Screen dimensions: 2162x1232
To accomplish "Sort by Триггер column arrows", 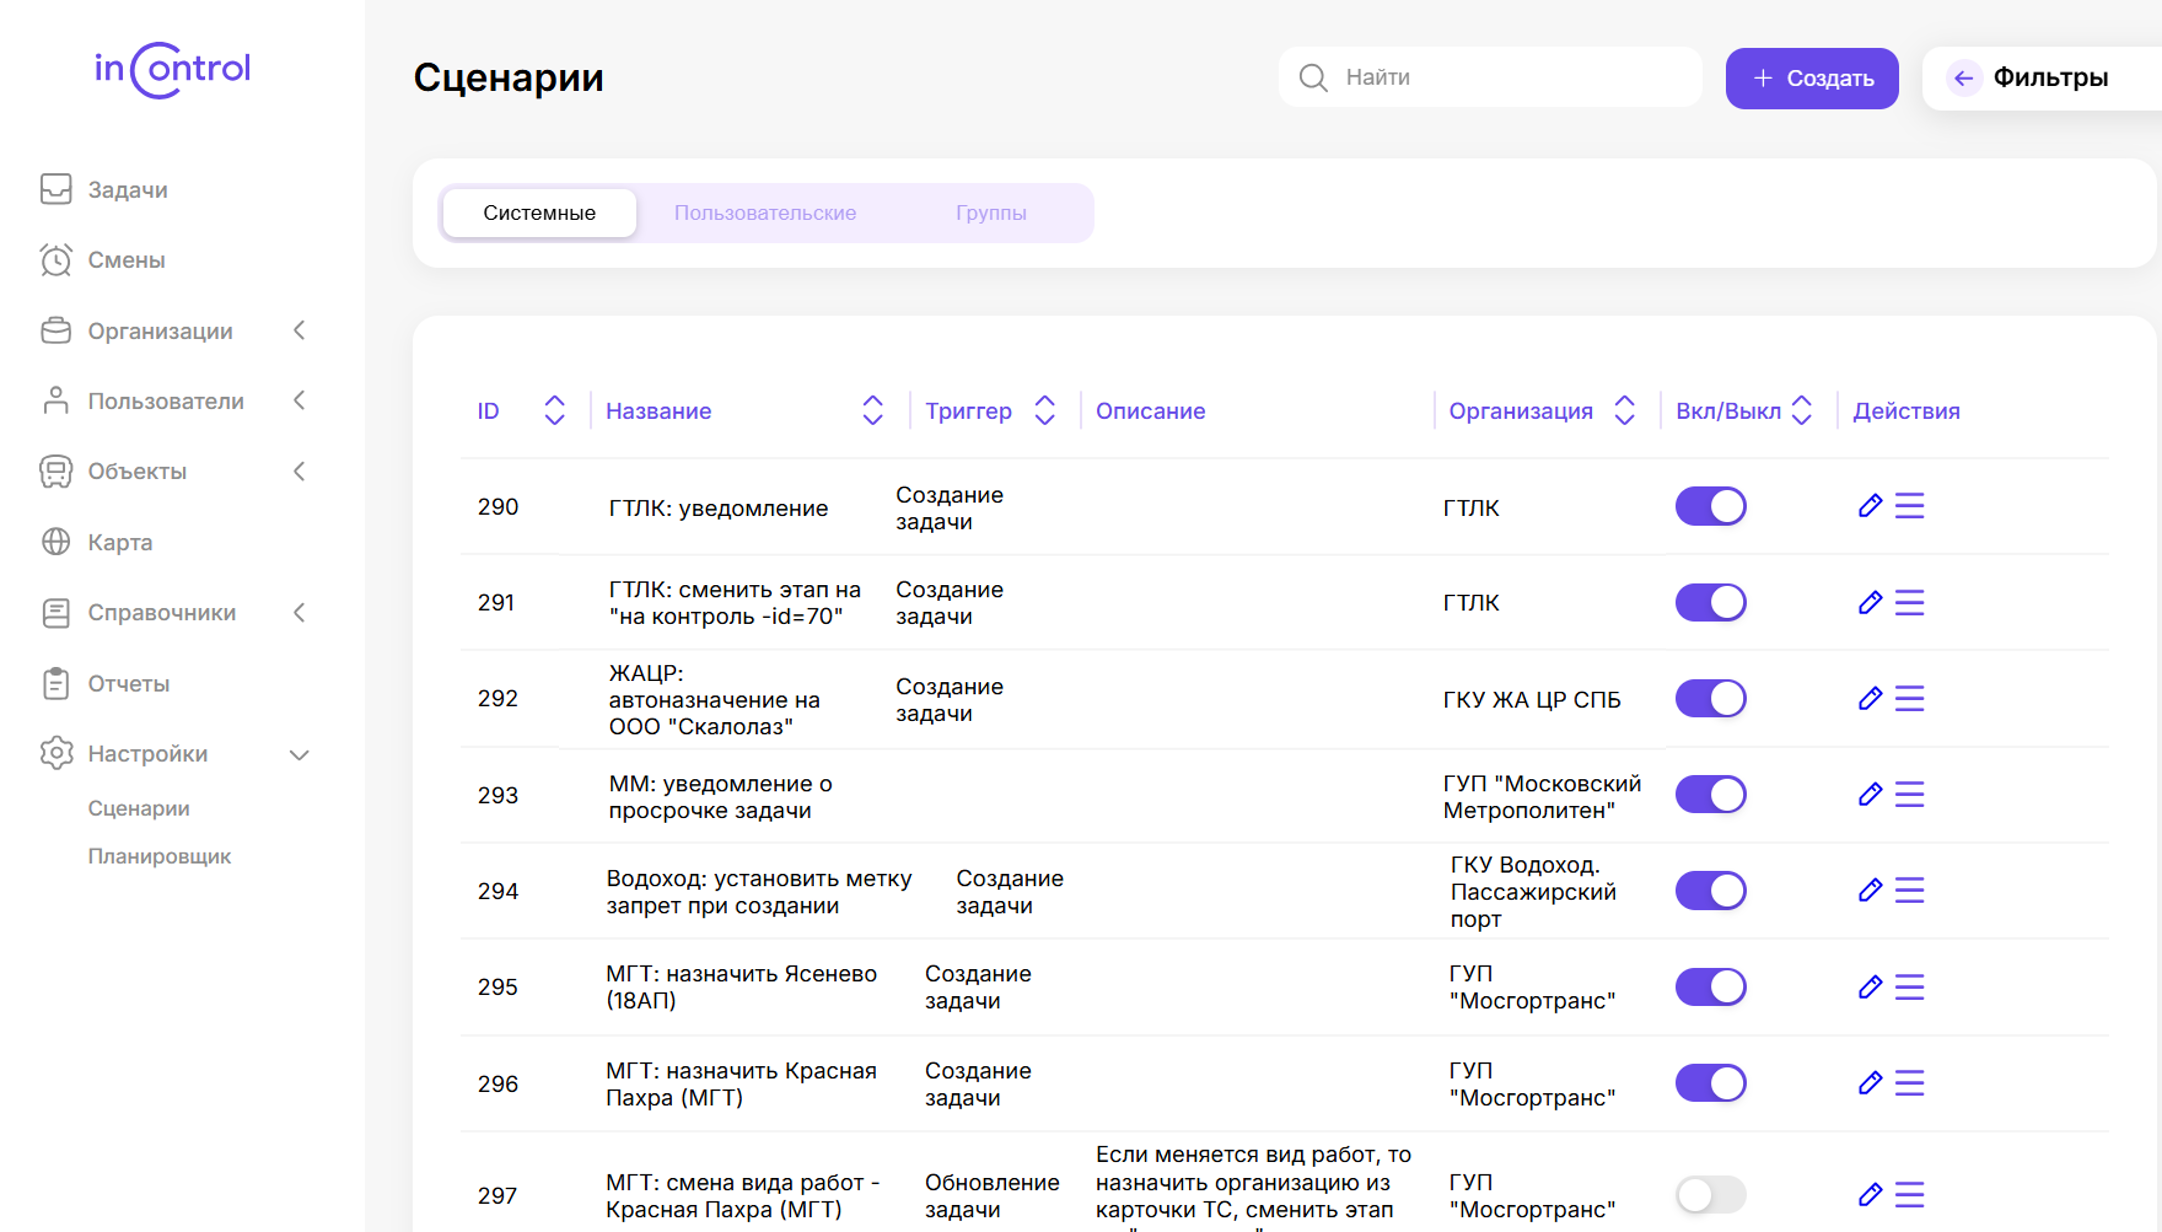I will pos(1045,410).
